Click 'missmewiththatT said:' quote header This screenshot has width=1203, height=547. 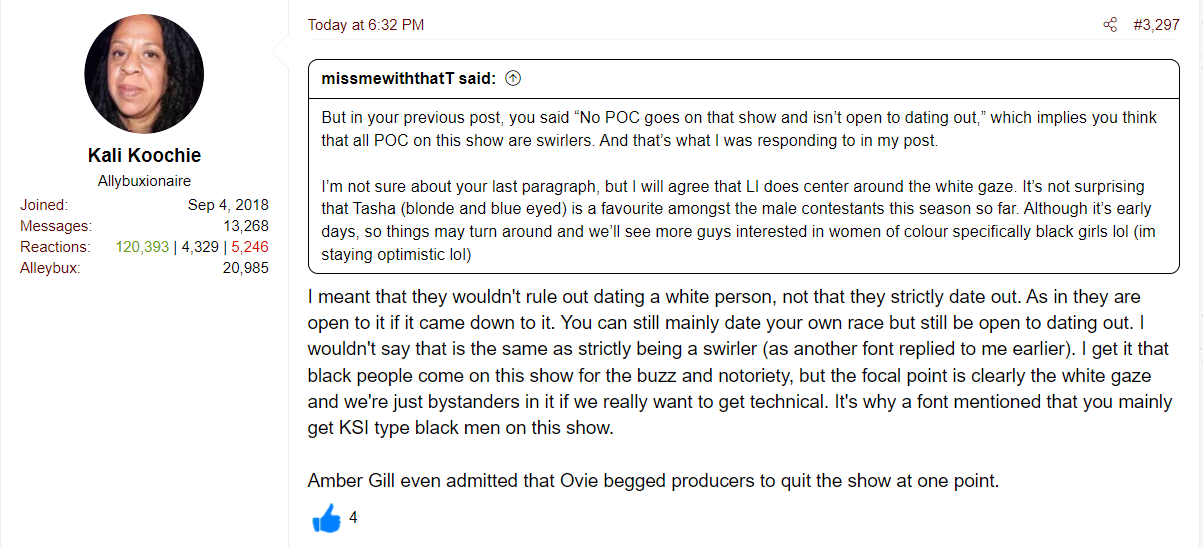(x=409, y=78)
